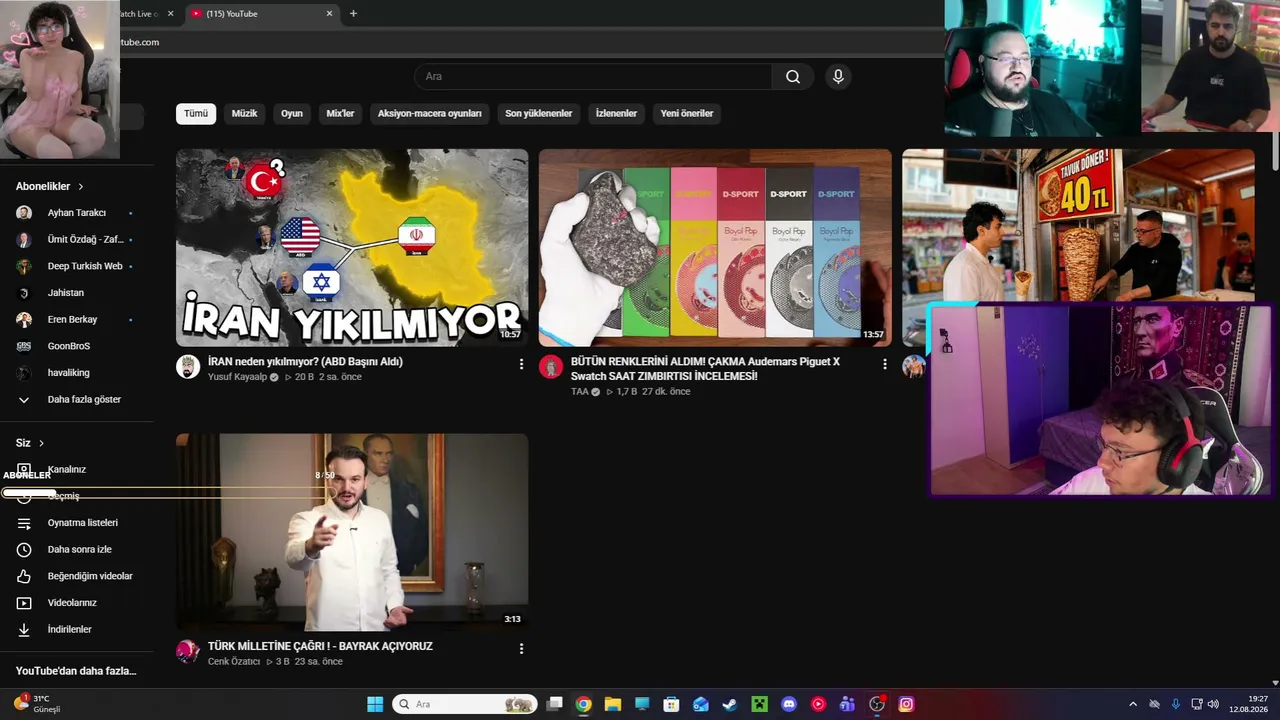
Task: Play the Audemars Piguet Swatch thumbnail
Action: point(715,248)
